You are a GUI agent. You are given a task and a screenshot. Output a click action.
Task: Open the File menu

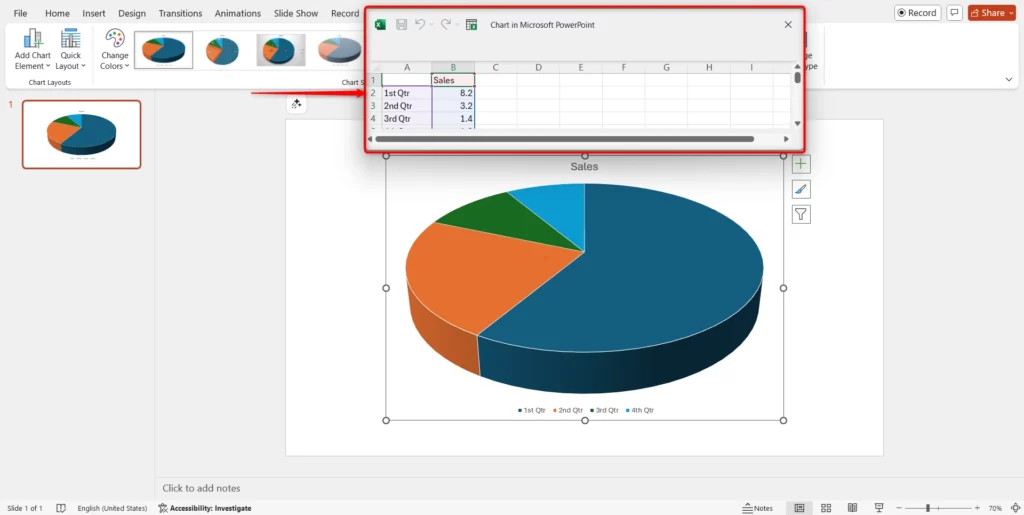[20, 14]
